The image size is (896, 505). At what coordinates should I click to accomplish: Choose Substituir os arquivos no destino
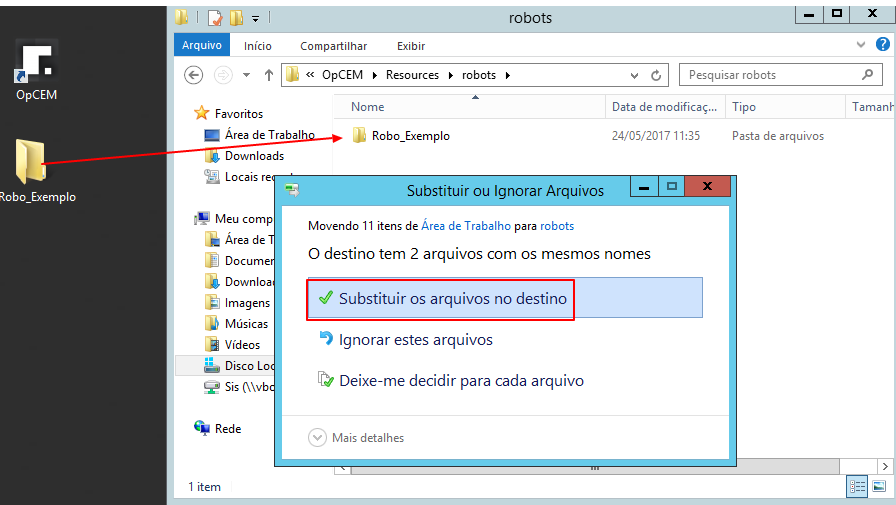[x=452, y=298]
